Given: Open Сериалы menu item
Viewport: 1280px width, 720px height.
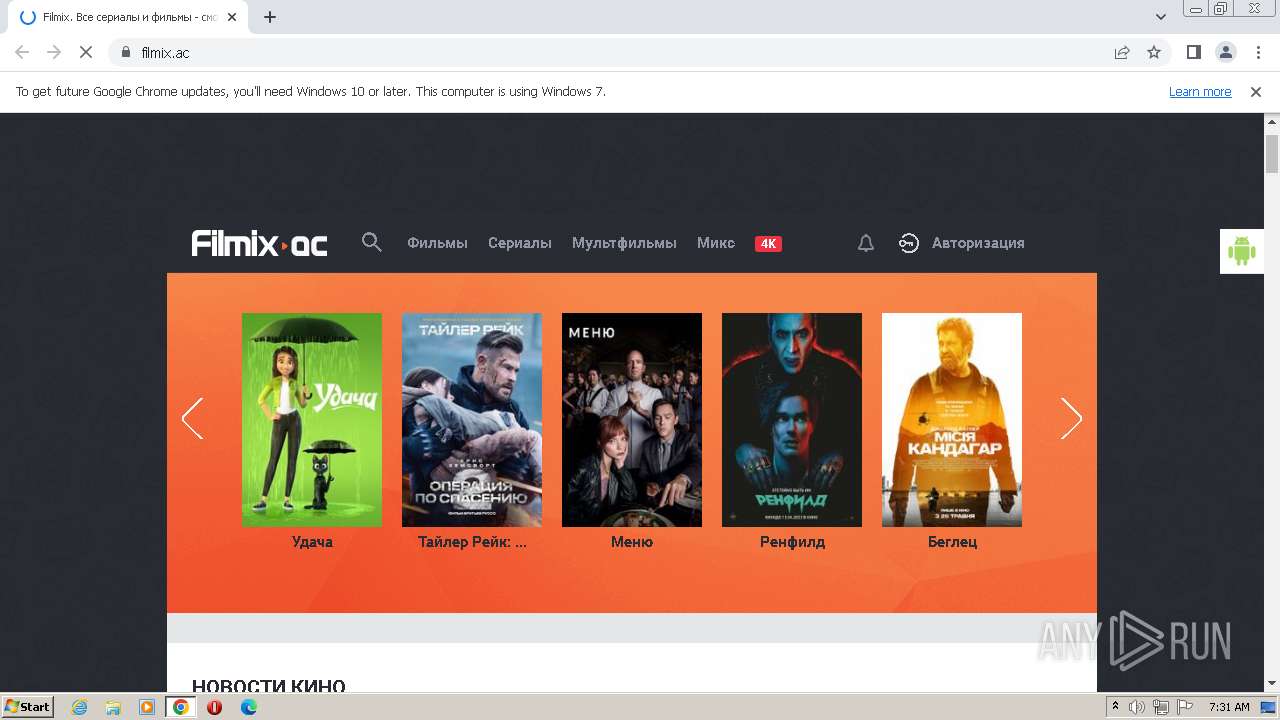Looking at the screenshot, I should point(520,243).
